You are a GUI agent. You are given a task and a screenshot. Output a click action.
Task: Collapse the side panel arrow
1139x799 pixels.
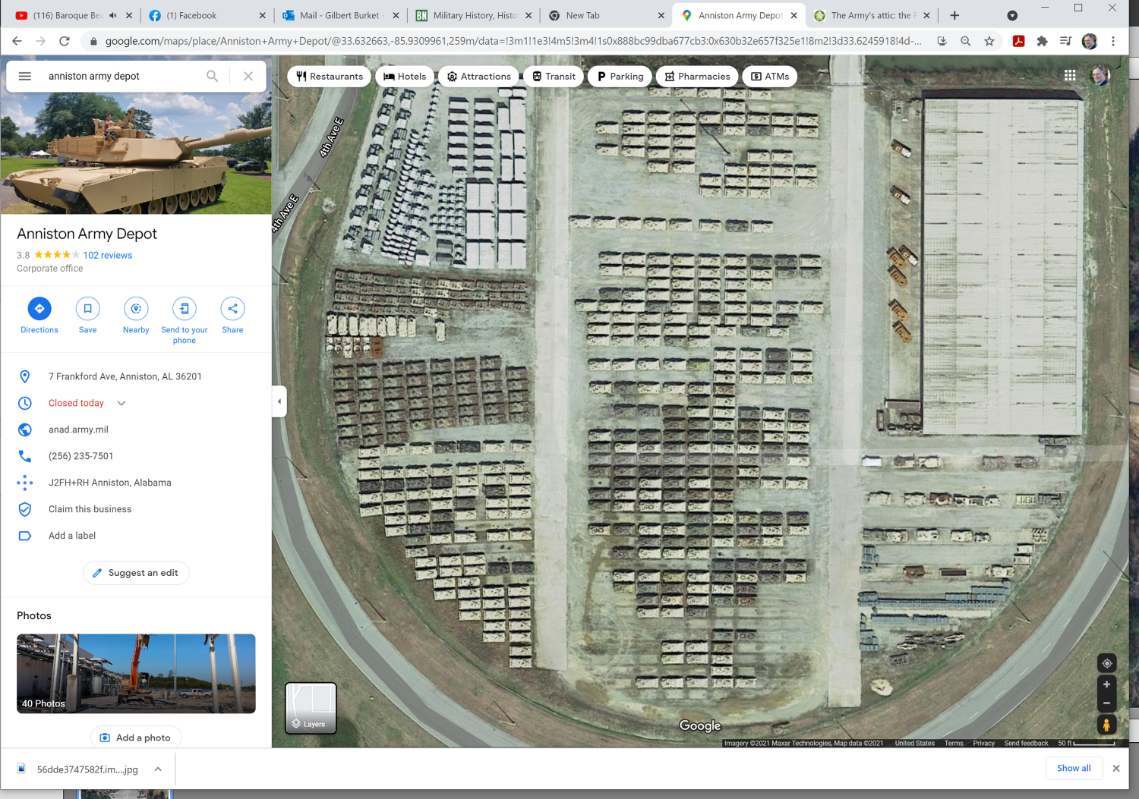(280, 401)
